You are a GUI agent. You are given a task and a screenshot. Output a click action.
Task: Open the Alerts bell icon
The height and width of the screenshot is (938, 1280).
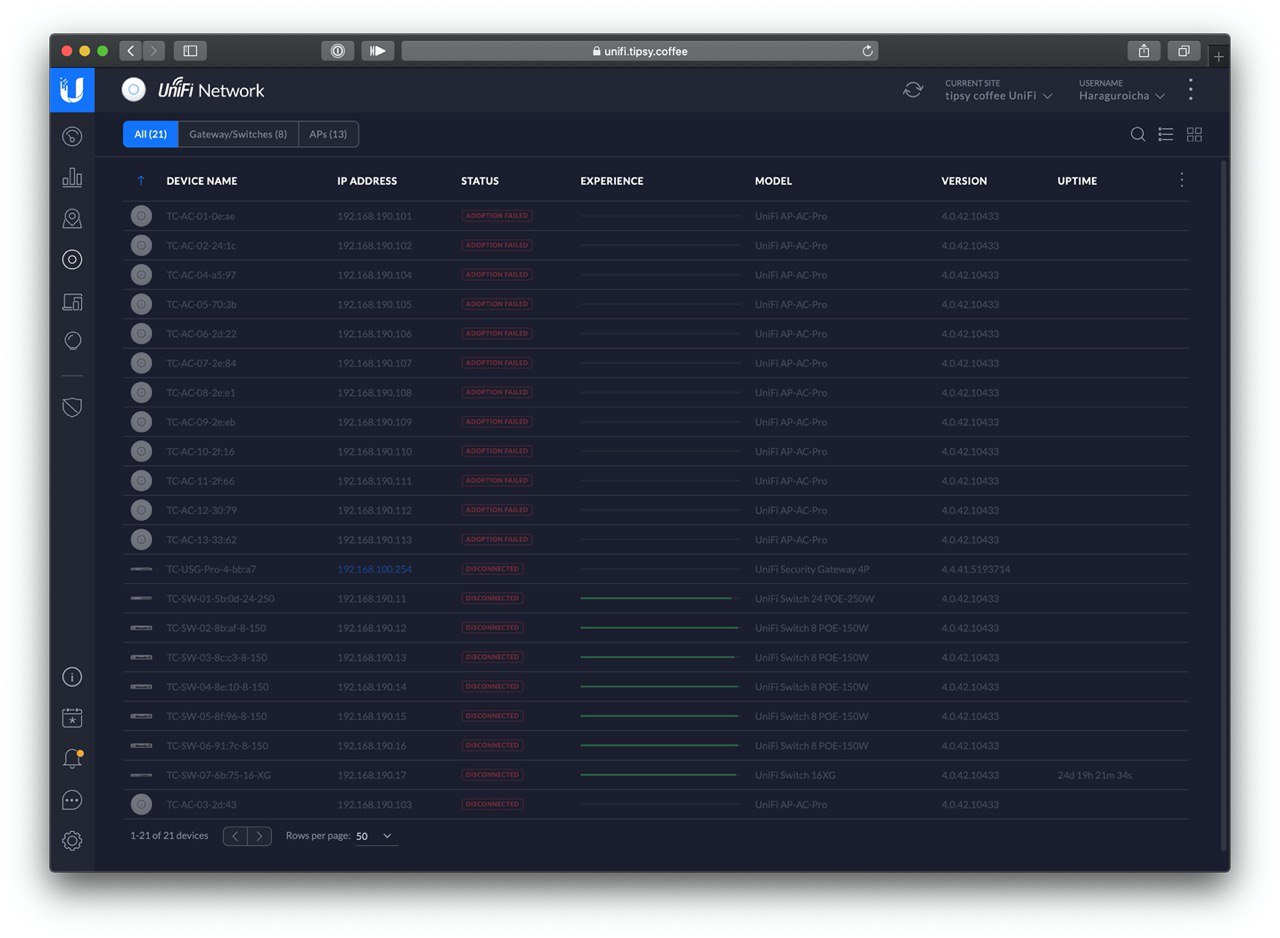(72, 759)
